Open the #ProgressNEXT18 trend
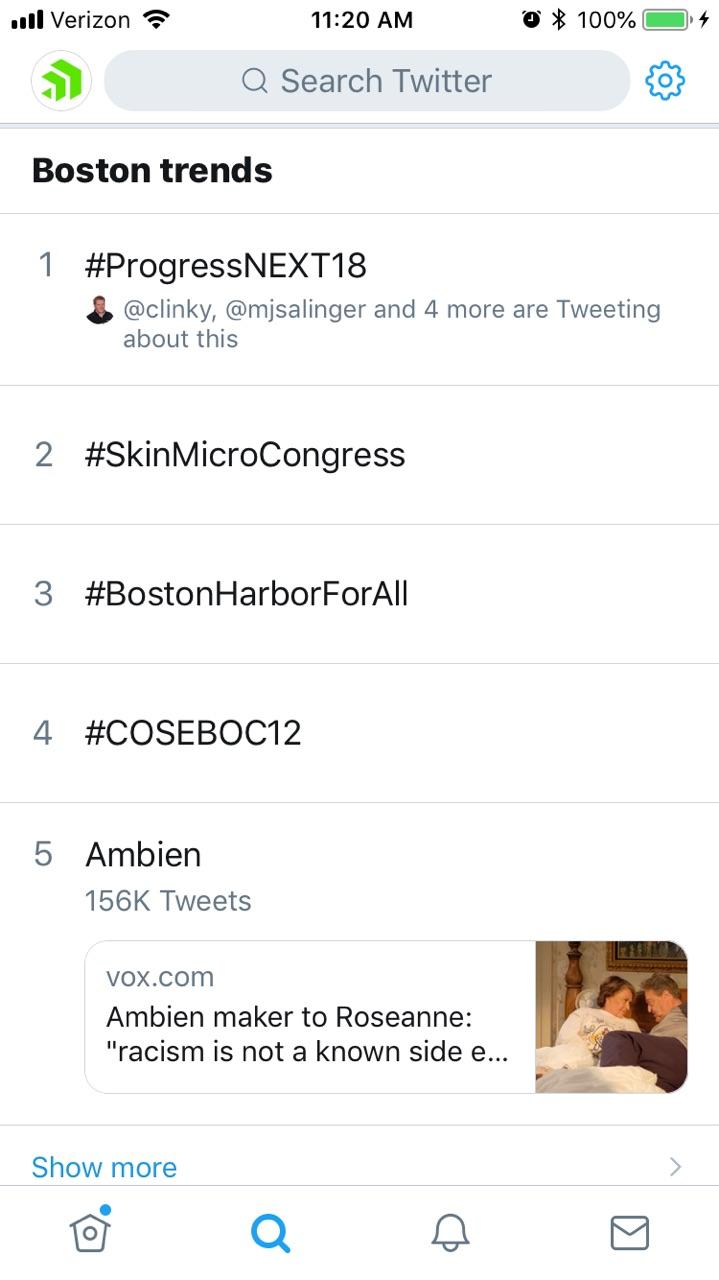This screenshot has width=719, height=1280. [x=226, y=265]
